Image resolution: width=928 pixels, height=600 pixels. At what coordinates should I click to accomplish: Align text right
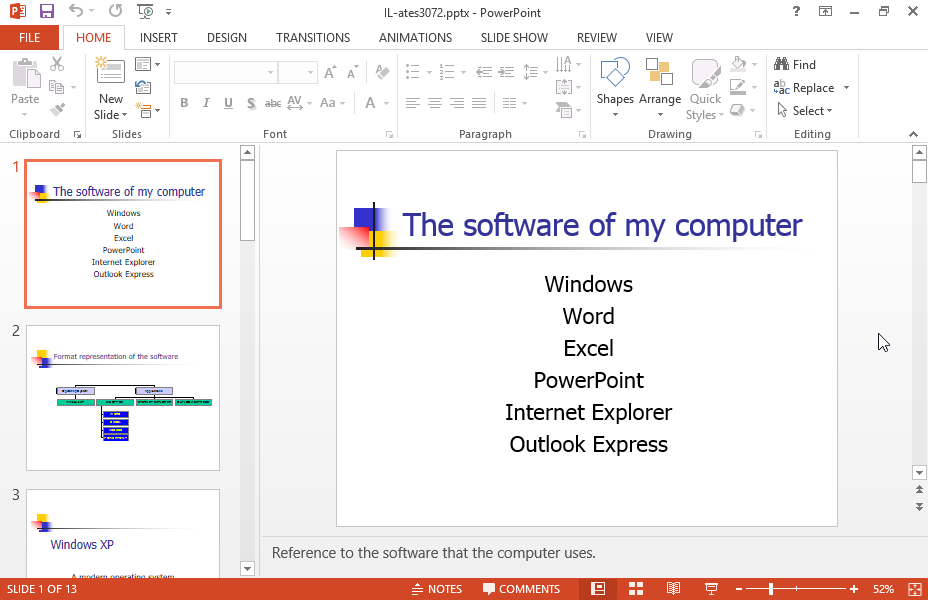457,103
